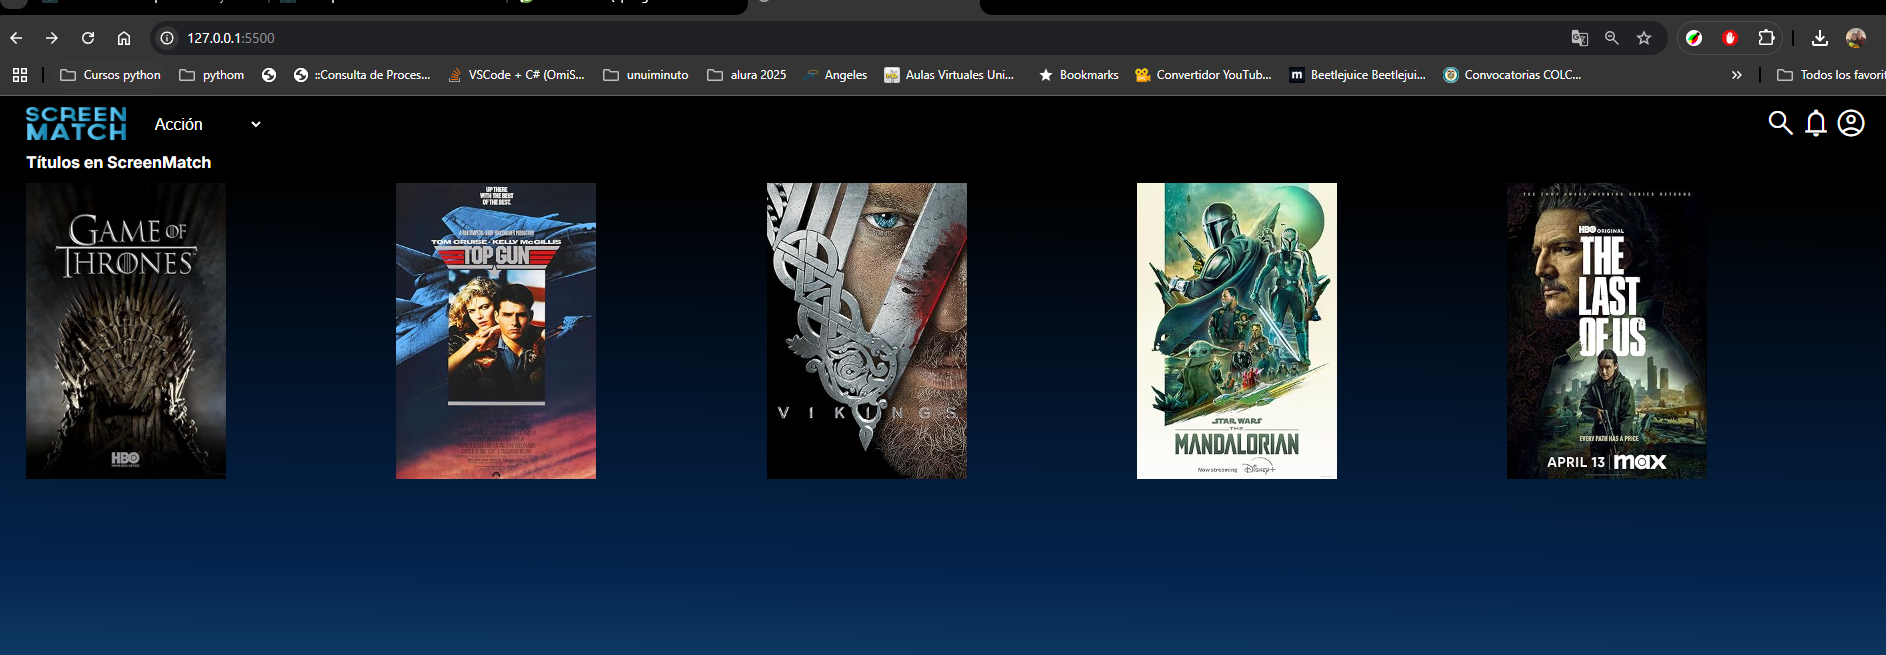Select The Mandalorian poster
This screenshot has width=1886, height=655.
pos(1237,331)
